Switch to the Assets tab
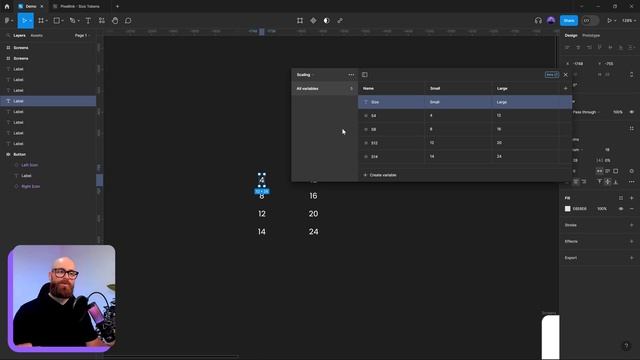This screenshot has width=640, height=360. (x=36, y=36)
